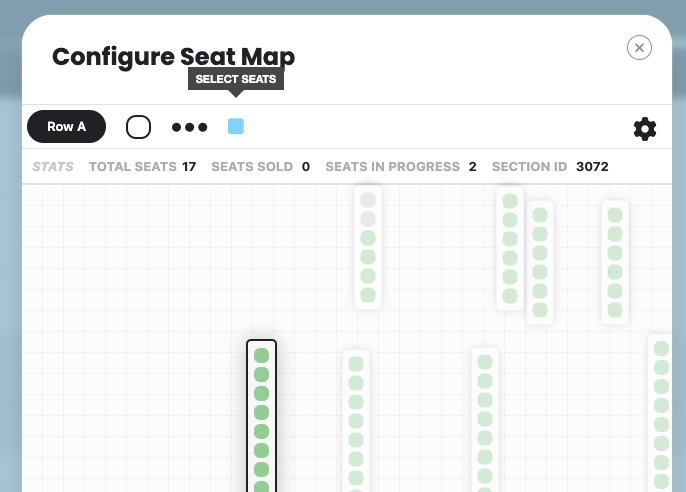This screenshot has width=686, height=492.
Task: Click the second seat in outlined selected row
Action: click(x=261, y=375)
